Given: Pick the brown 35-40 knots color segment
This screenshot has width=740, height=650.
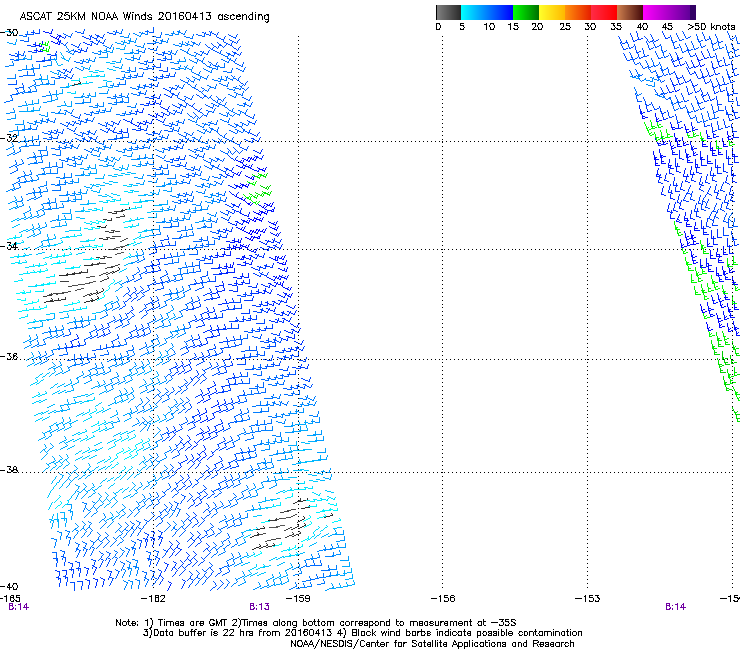Looking at the screenshot, I should (x=630, y=12).
